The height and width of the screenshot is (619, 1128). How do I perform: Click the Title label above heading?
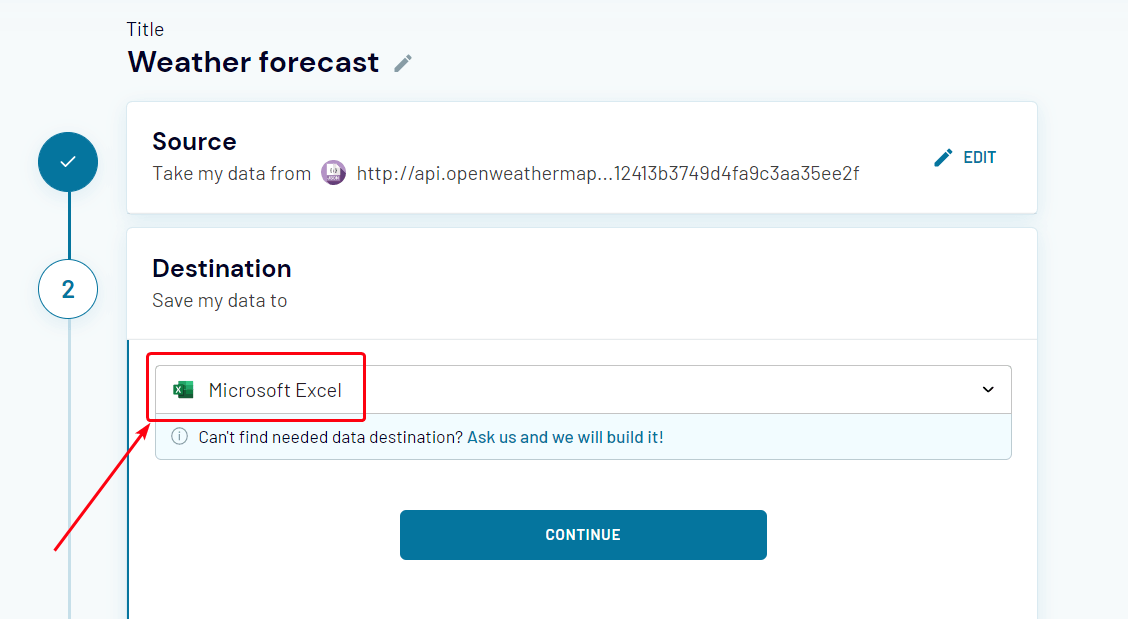[x=145, y=30]
